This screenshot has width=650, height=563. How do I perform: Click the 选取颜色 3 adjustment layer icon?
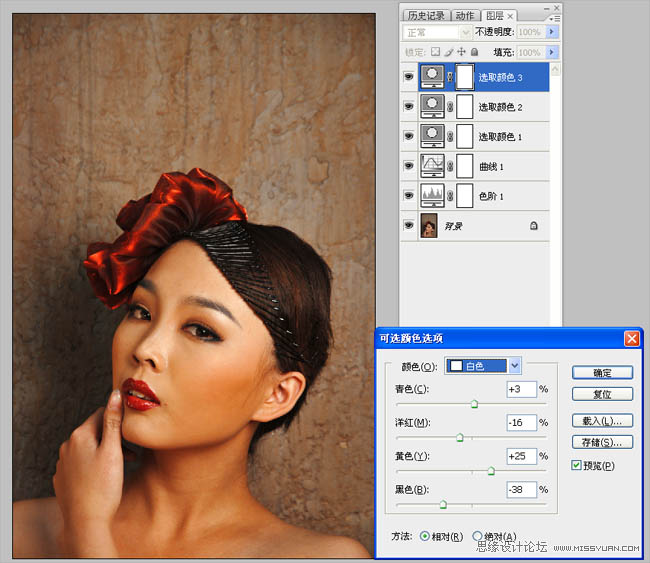point(434,77)
